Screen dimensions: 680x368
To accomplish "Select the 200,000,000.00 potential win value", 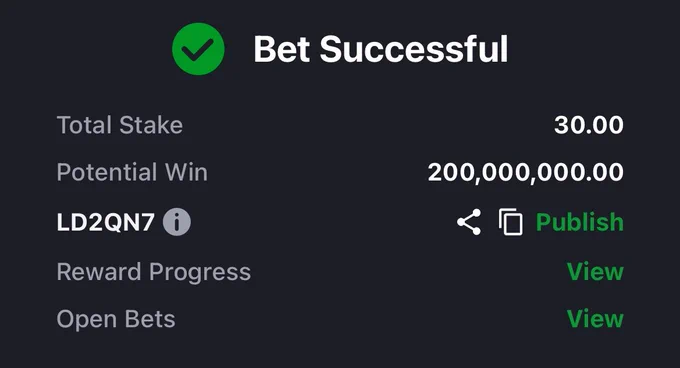I will [x=526, y=173].
